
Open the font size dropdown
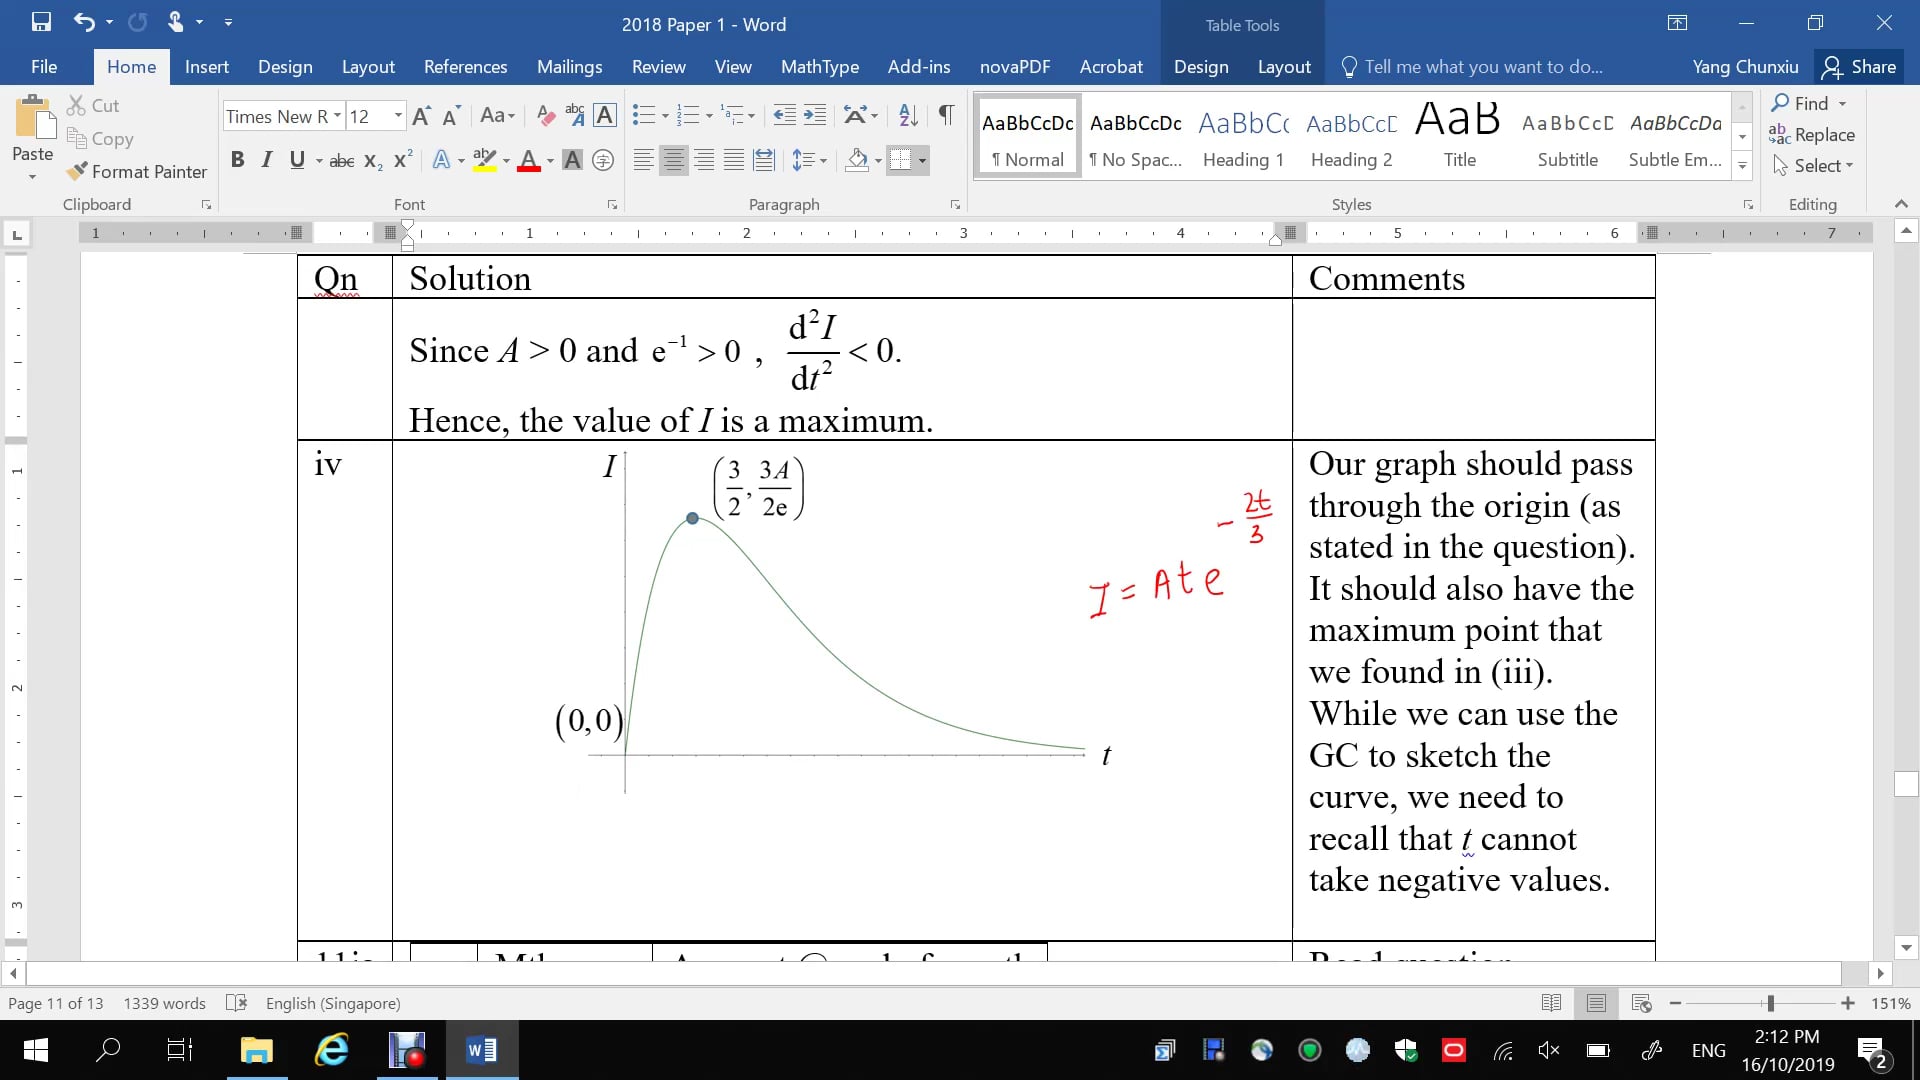[398, 116]
